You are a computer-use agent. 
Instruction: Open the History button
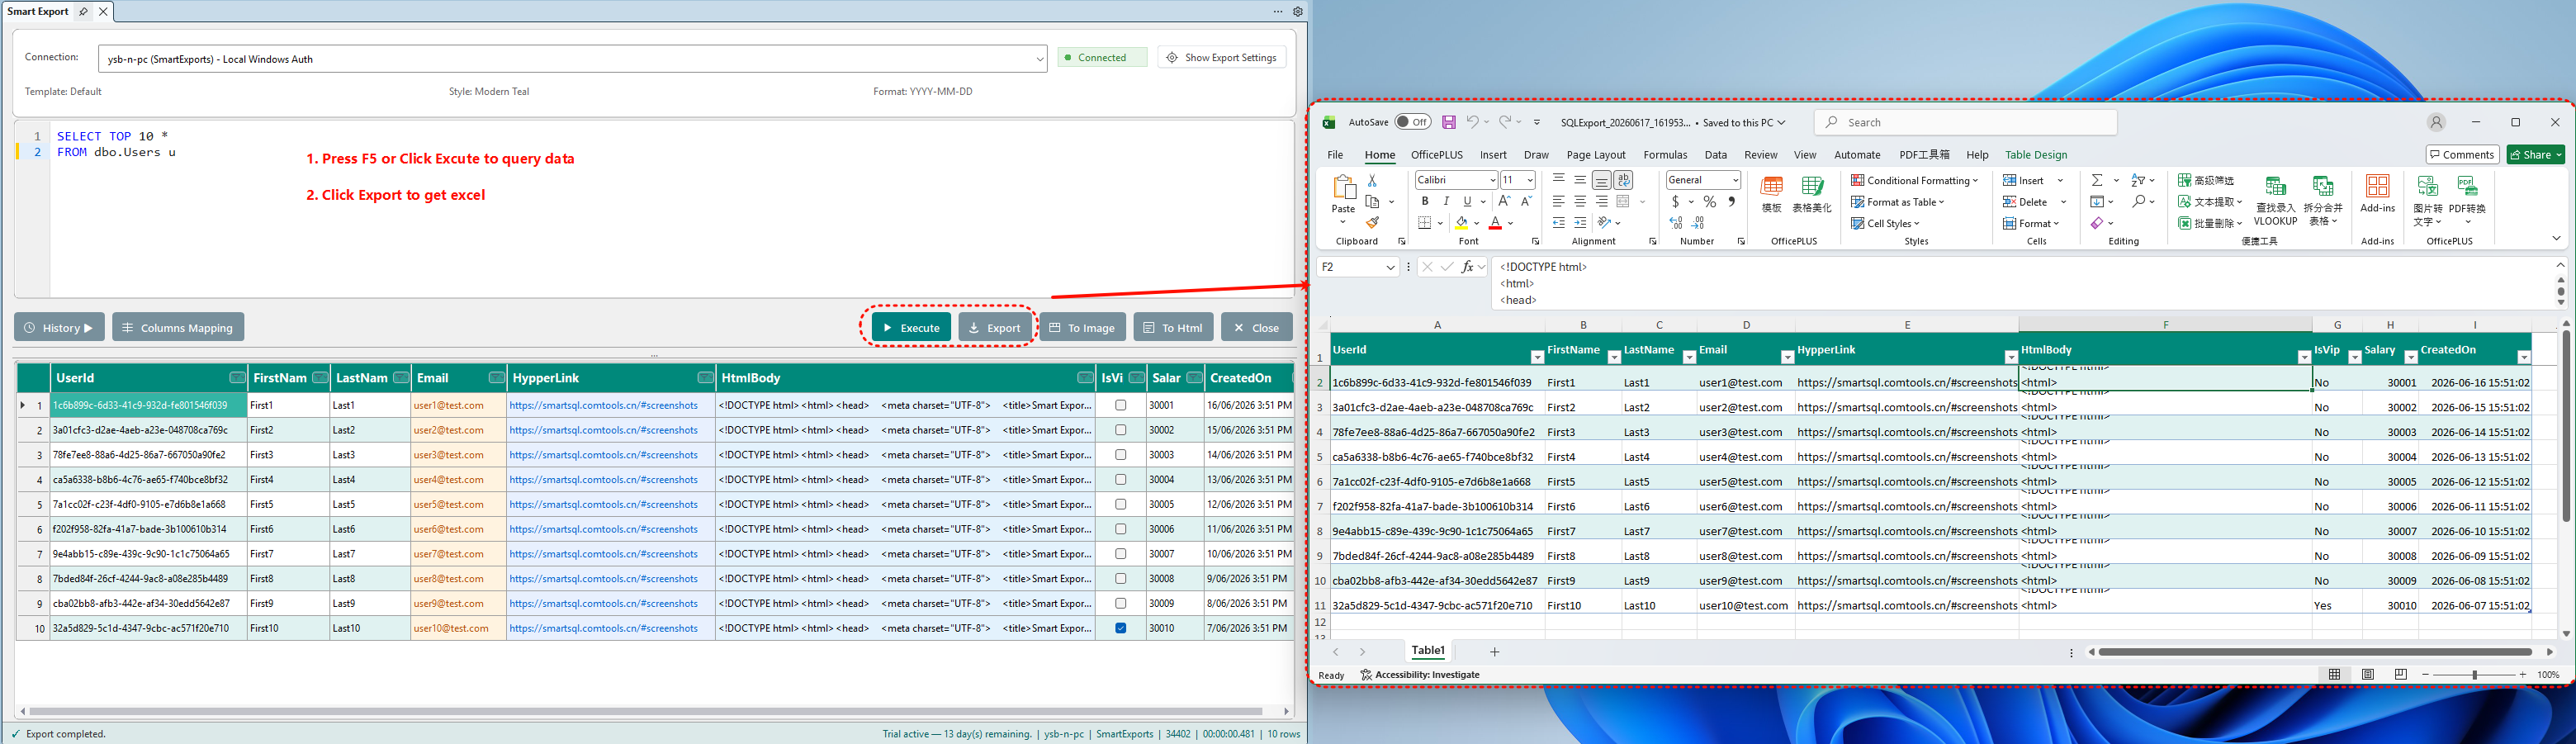point(59,327)
